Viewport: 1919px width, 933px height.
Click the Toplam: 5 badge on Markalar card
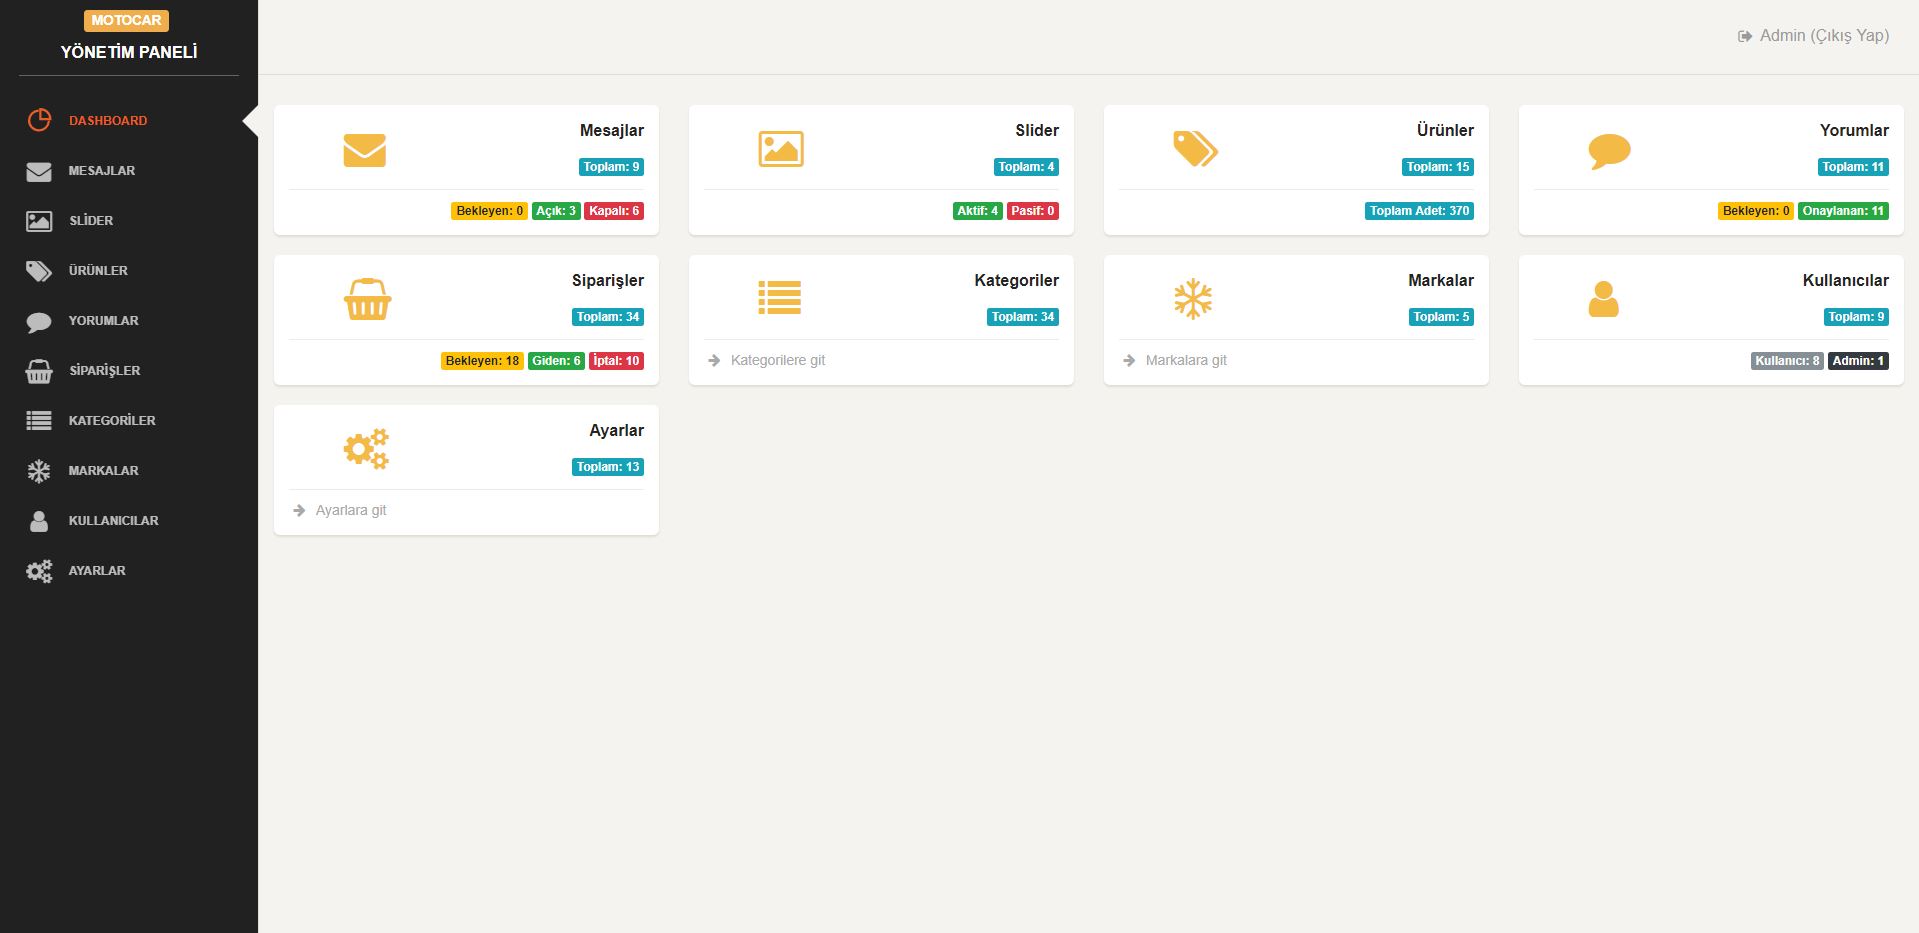tap(1441, 317)
